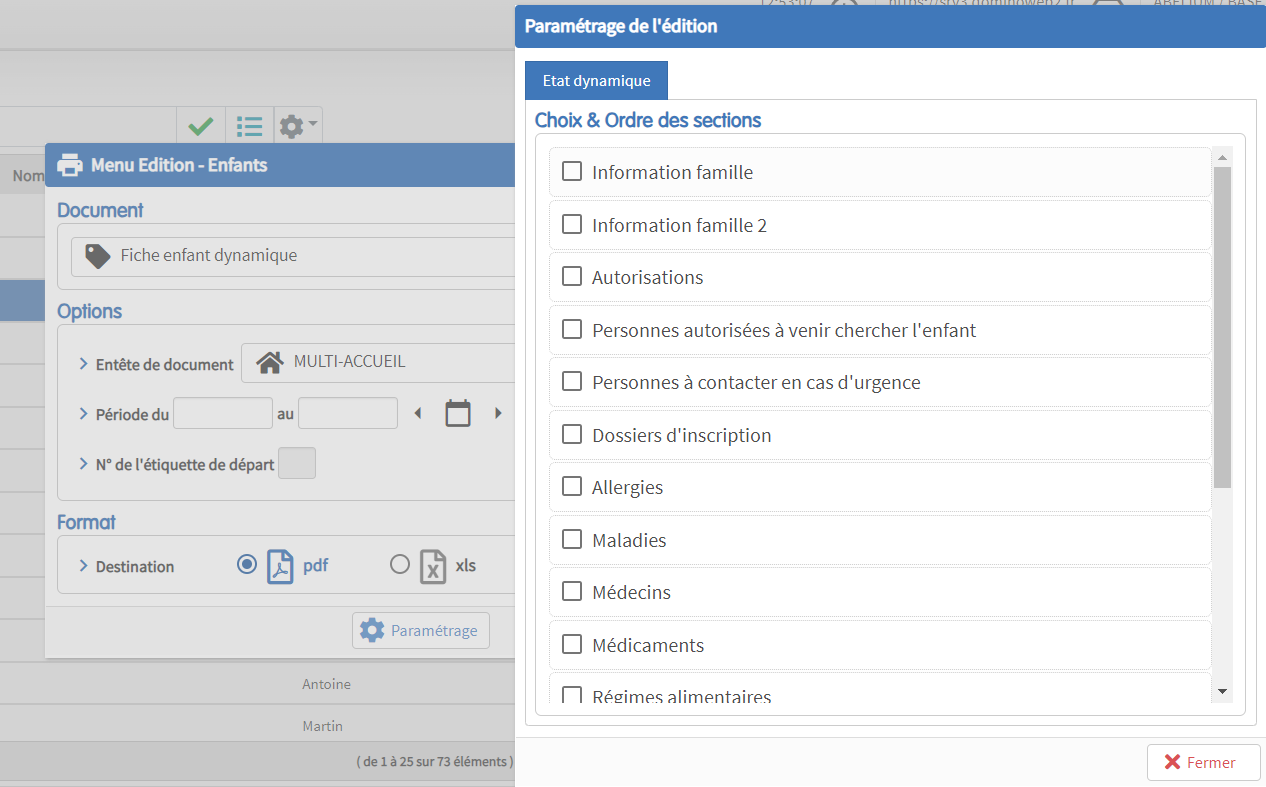Click the Fermer button
The height and width of the screenshot is (787, 1266).
[x=1203, y=762]
